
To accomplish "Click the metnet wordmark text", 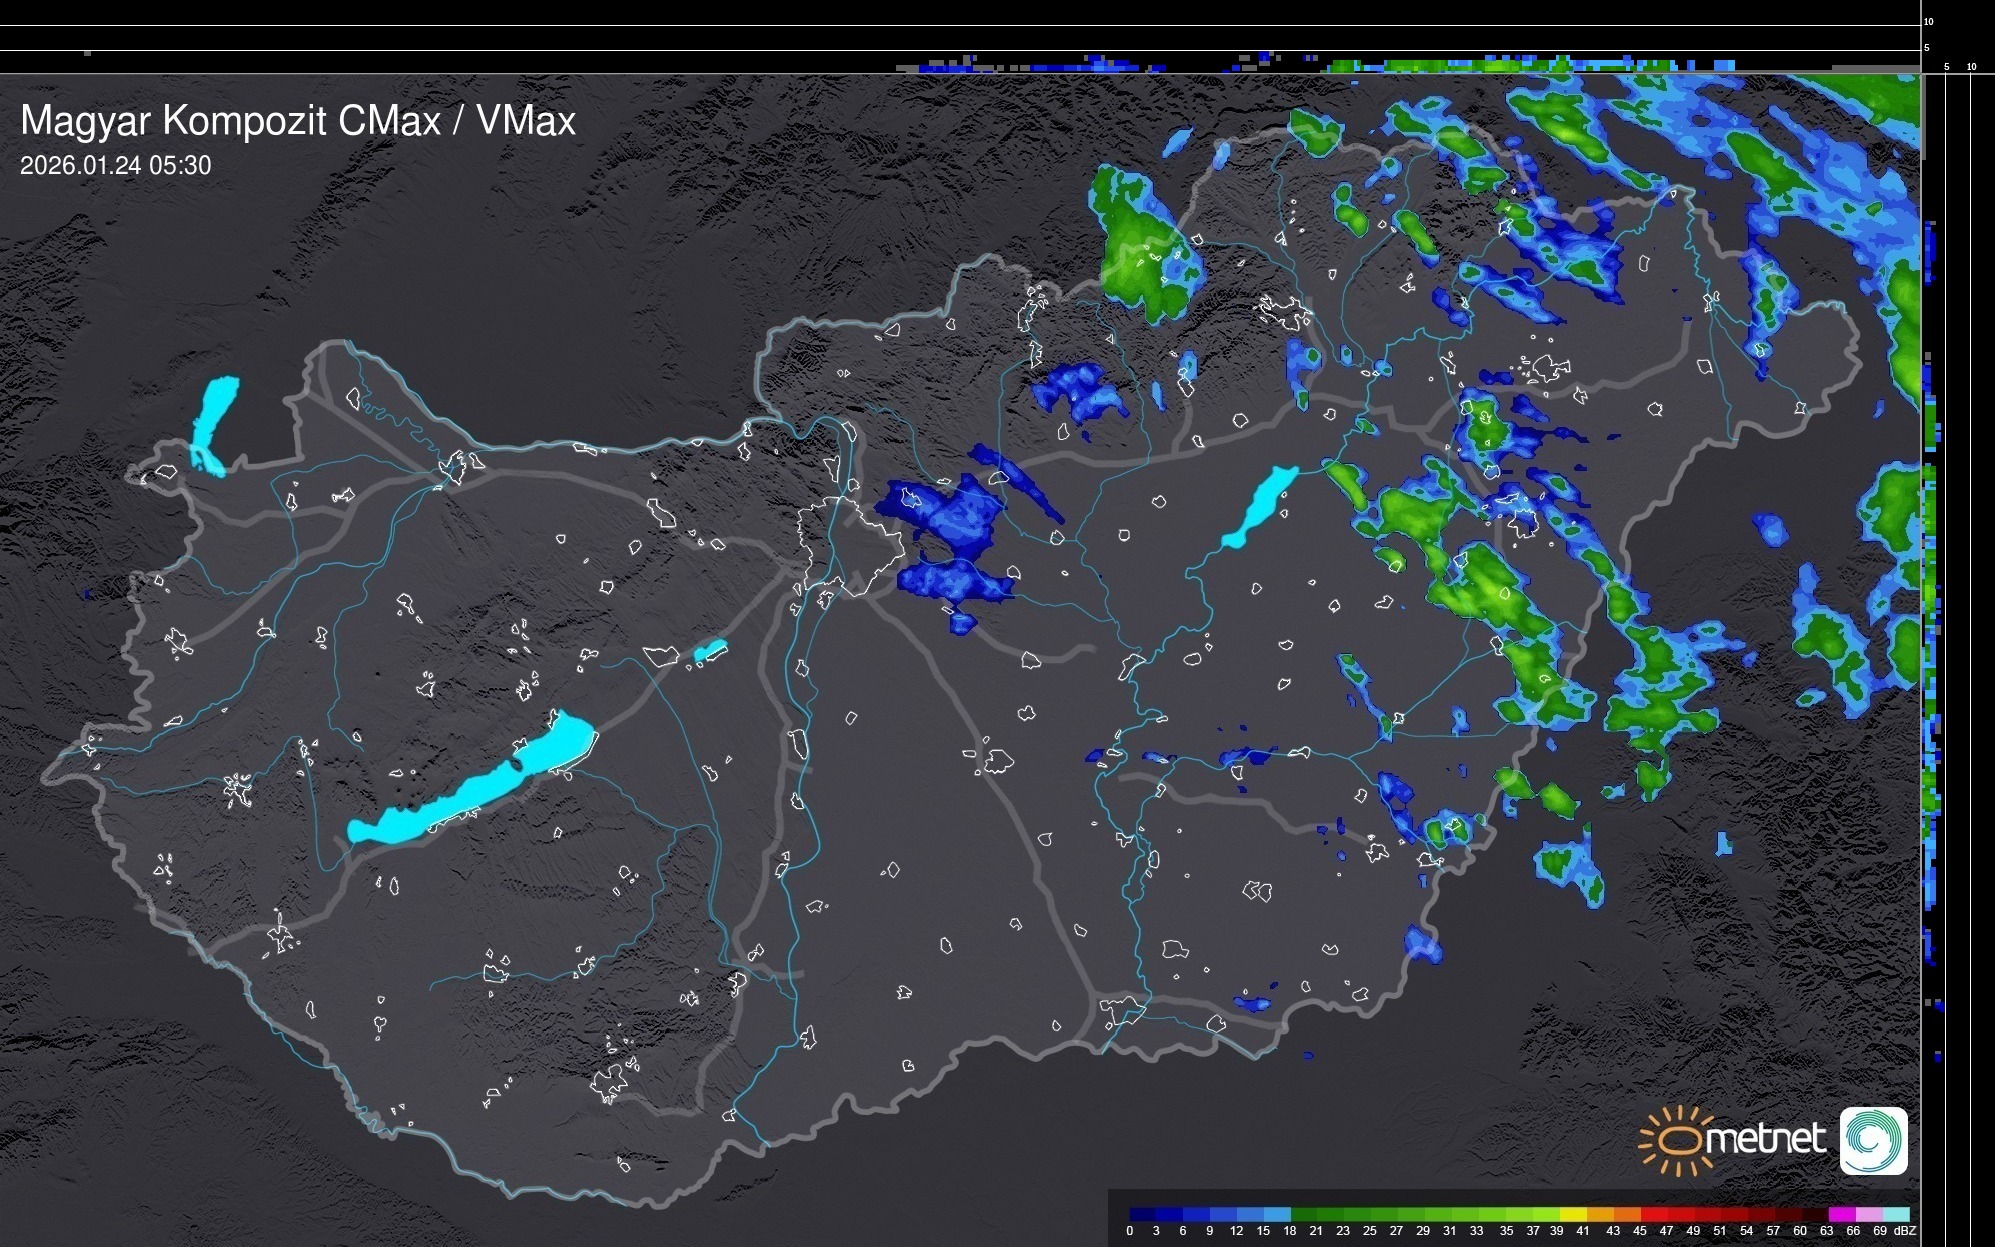I will pos(1765,1139).
